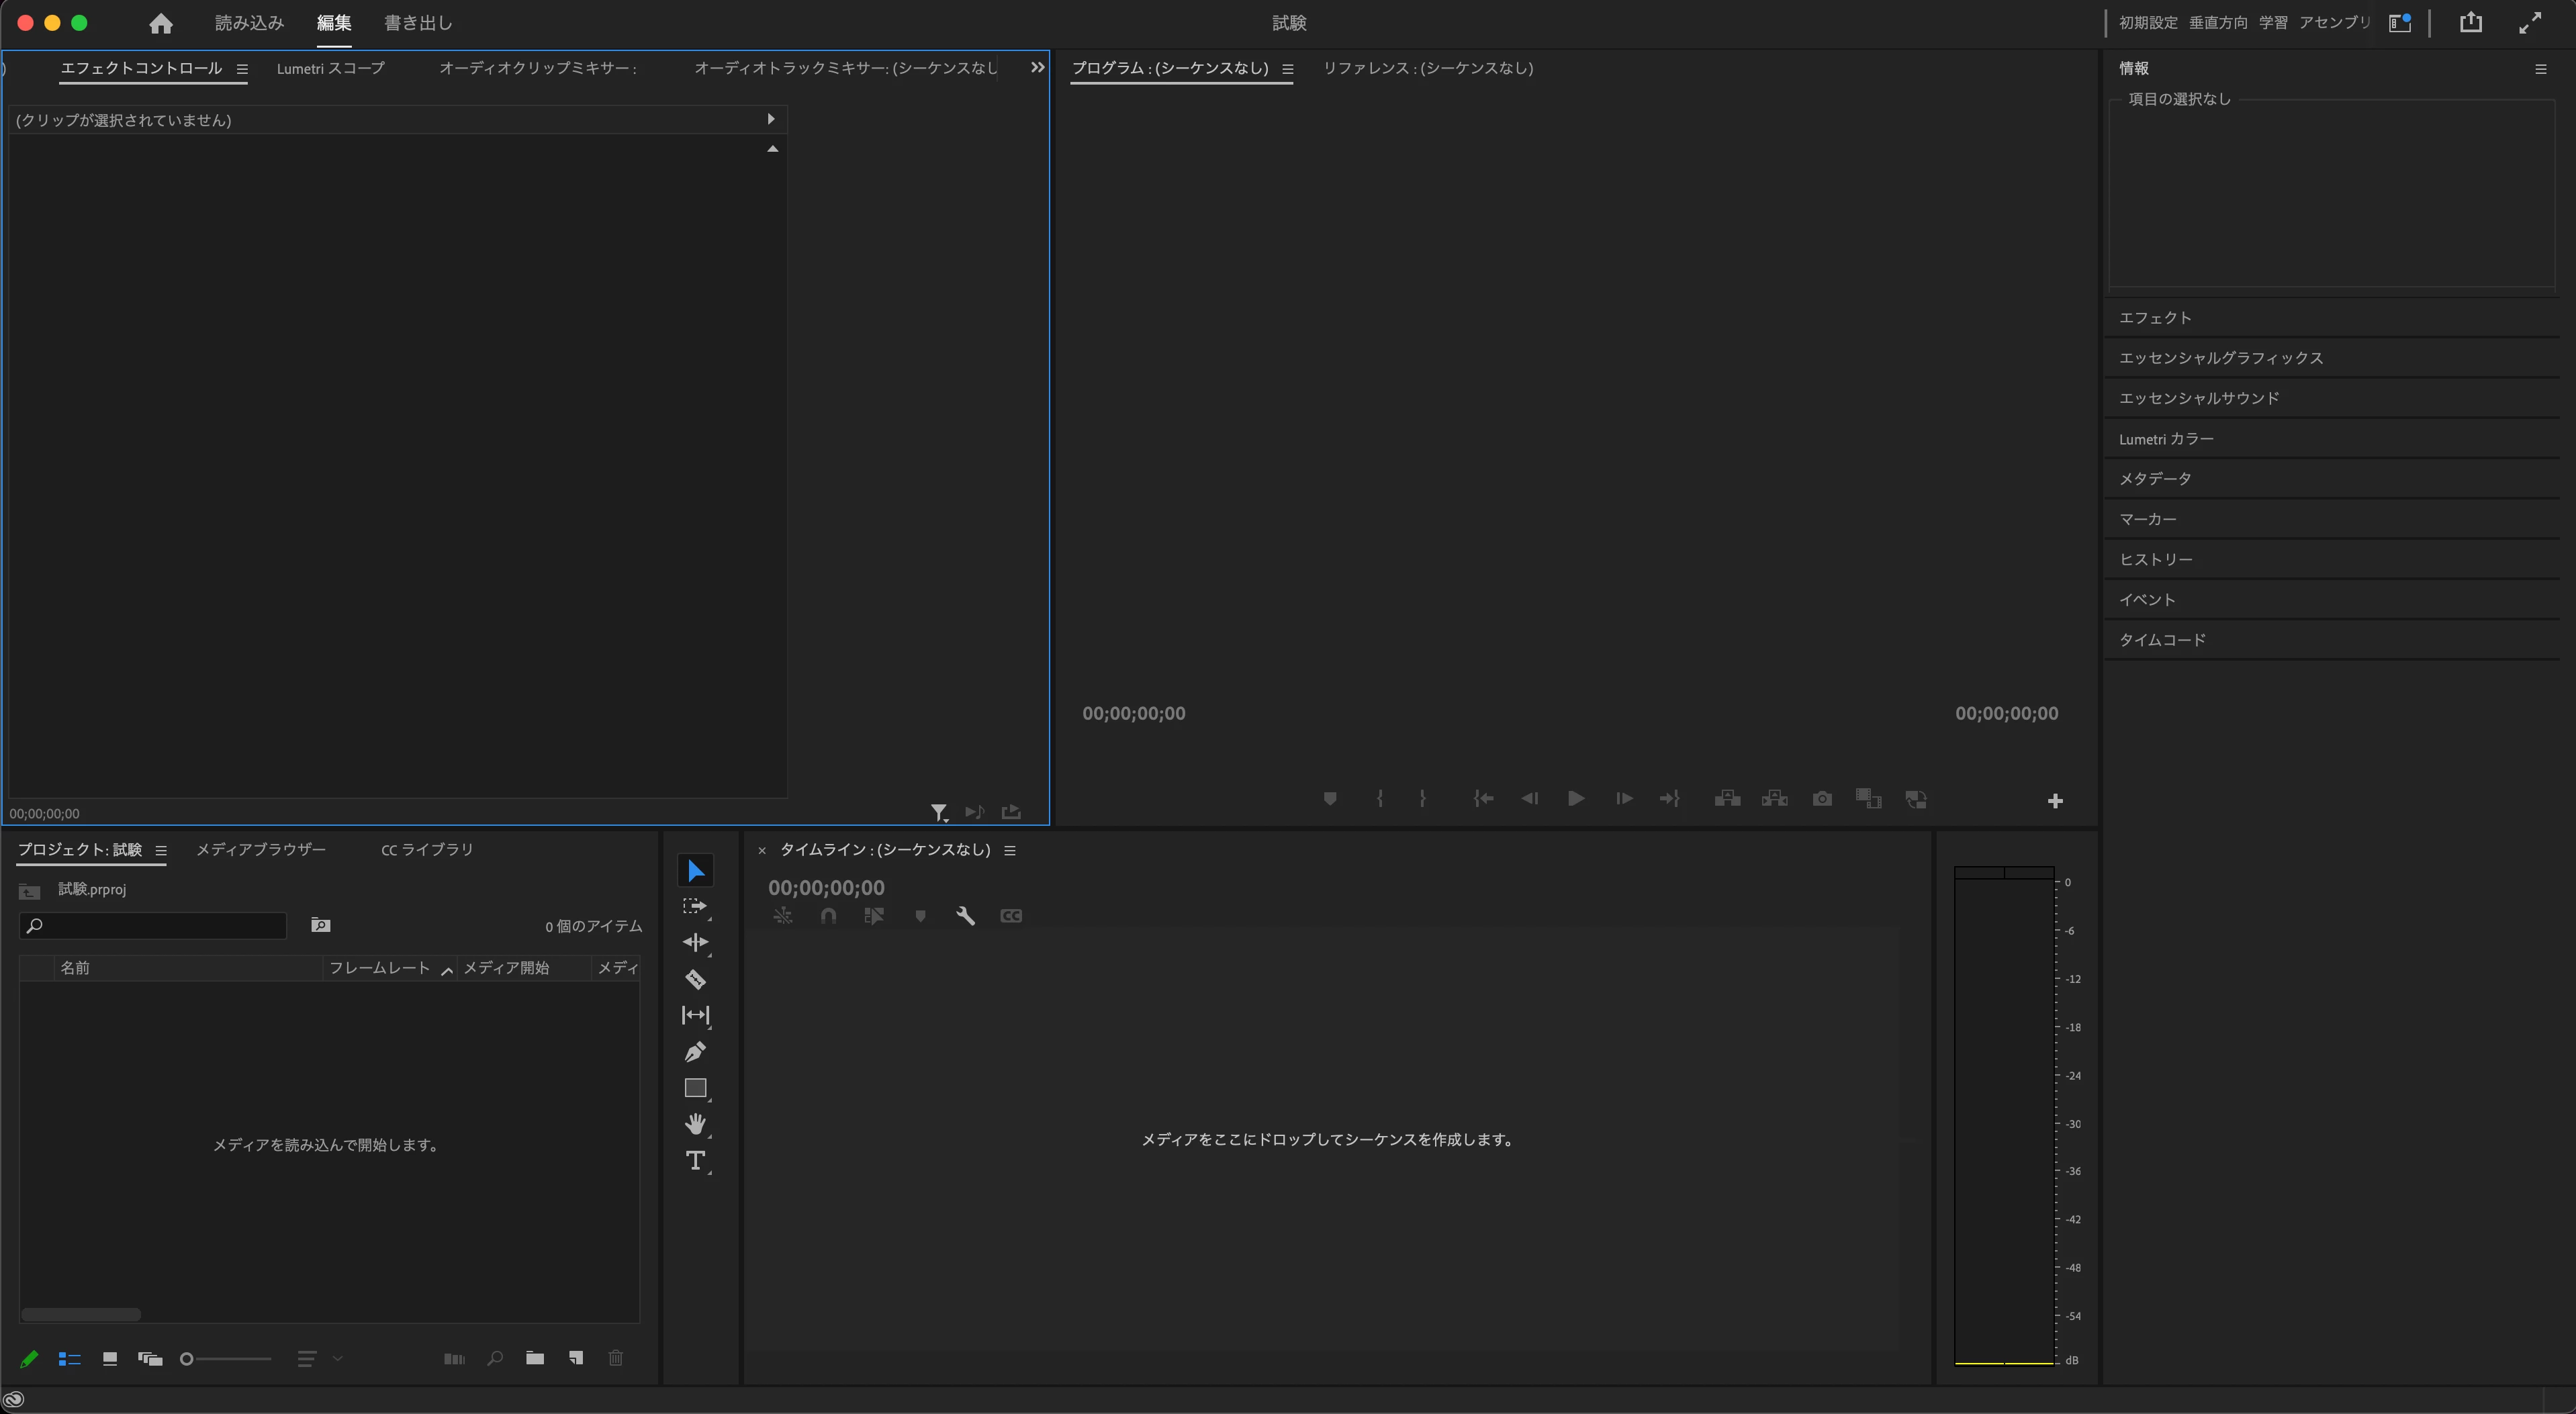Open the Lumetri カラー panel

(x=2166, y=438)
